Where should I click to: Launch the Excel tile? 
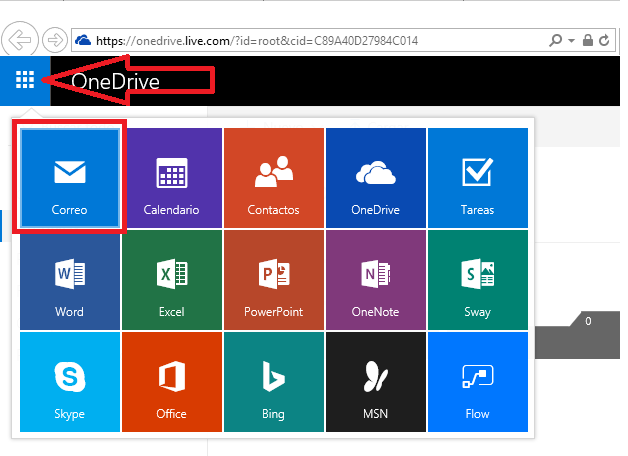coord(172,280)
